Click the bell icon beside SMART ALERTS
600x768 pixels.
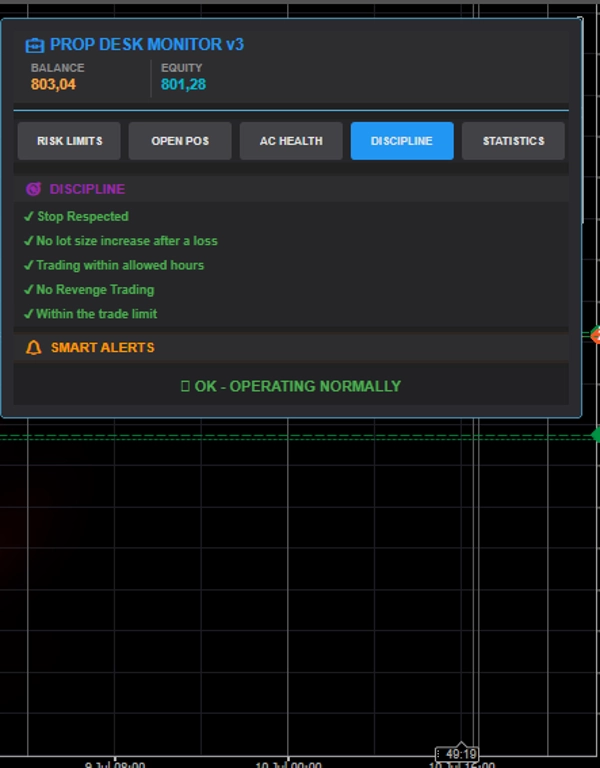coord(33,348)
